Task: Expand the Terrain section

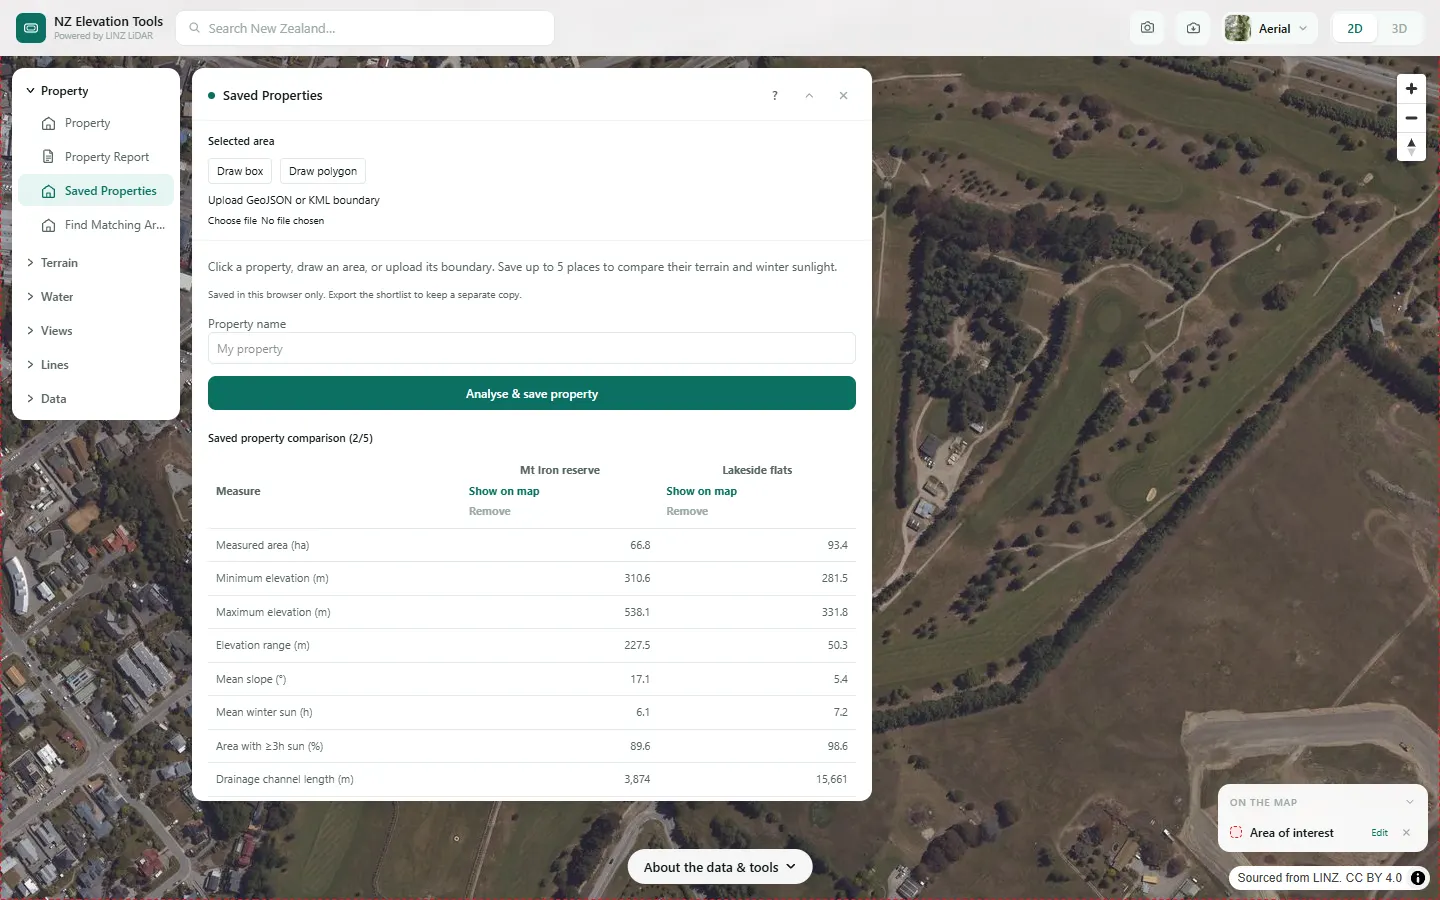Action: pyautogui.click(x=96, y=263)
